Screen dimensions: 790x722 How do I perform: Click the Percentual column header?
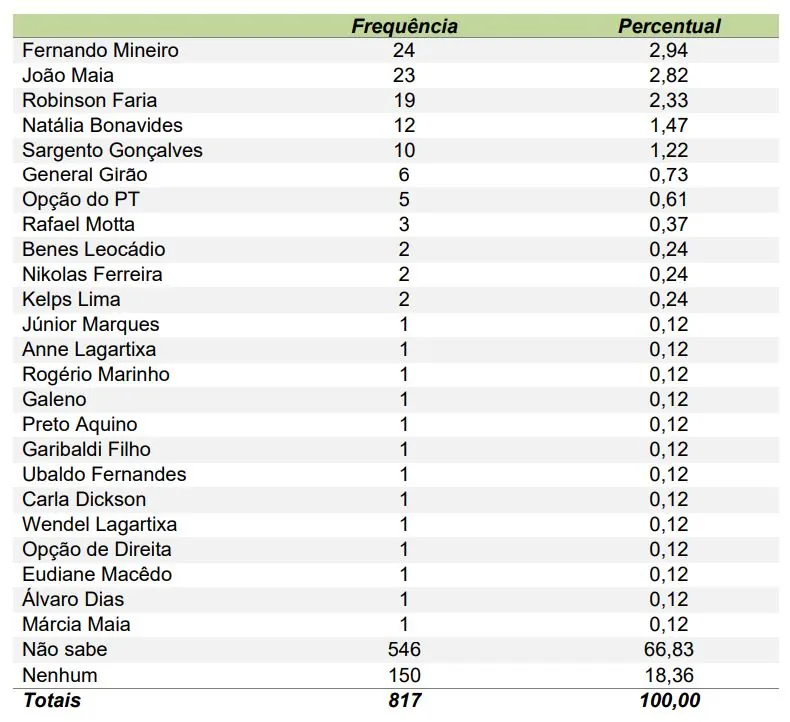coord(669,27)
